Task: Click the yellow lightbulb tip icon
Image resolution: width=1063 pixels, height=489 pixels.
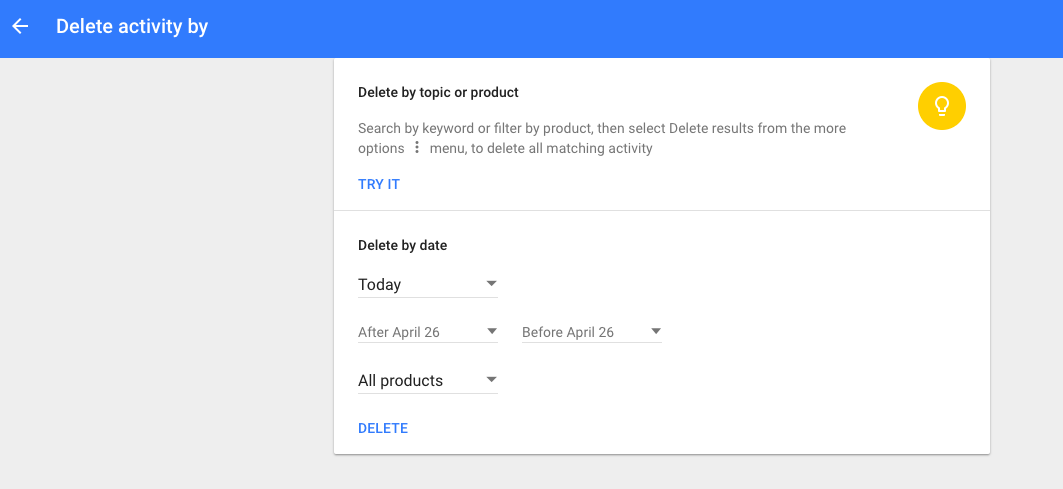Action: [x=942, y=106]
